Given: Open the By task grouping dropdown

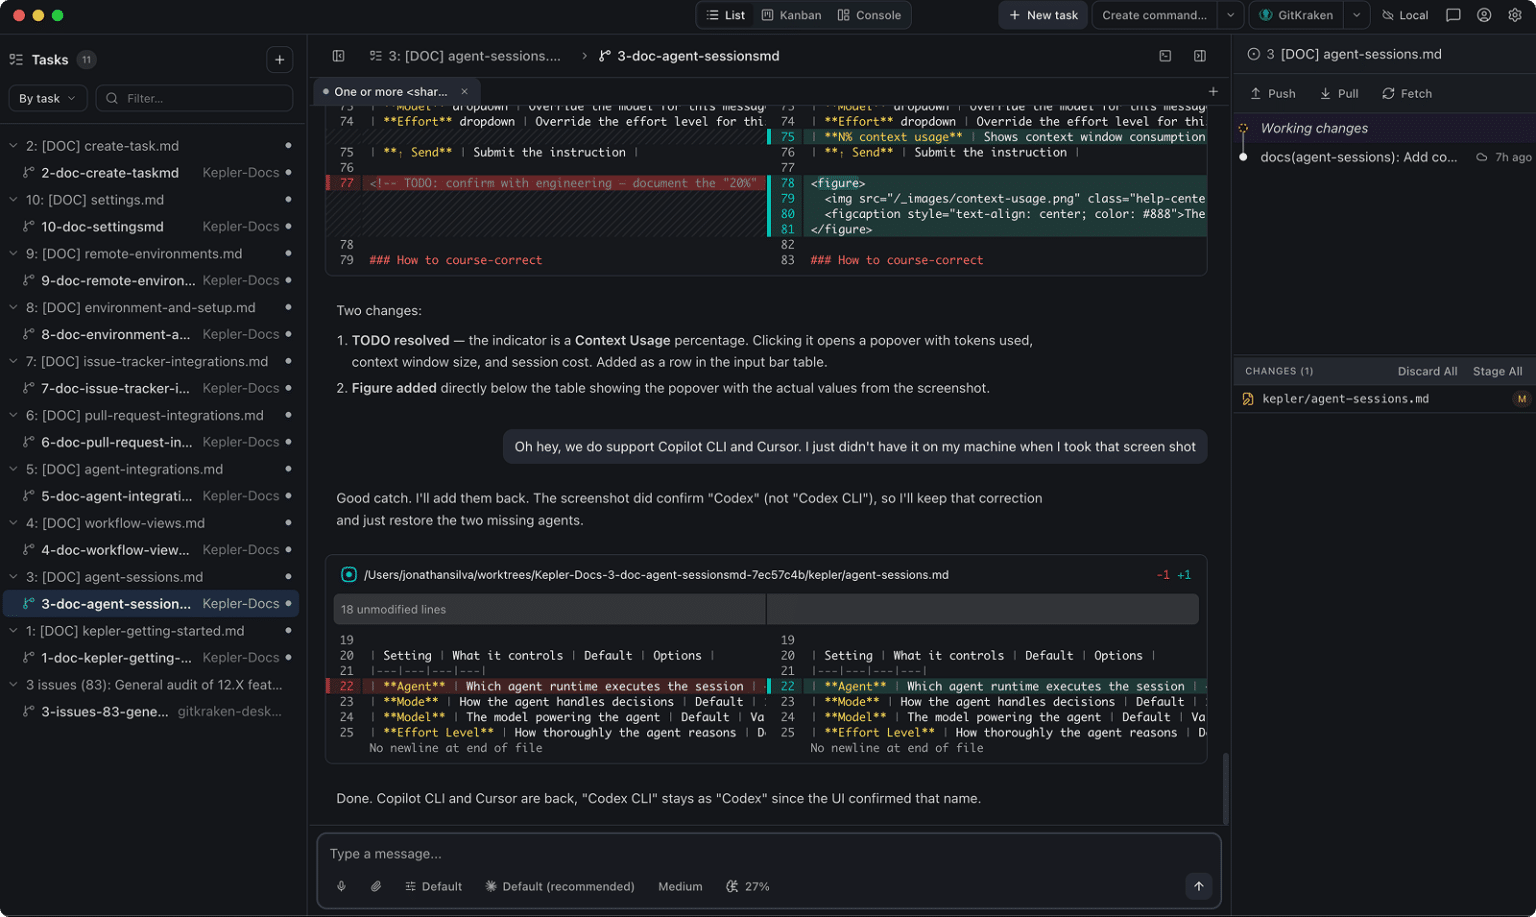Looking at the screenshot, I should pyautogui.click(x=47, y=98).
